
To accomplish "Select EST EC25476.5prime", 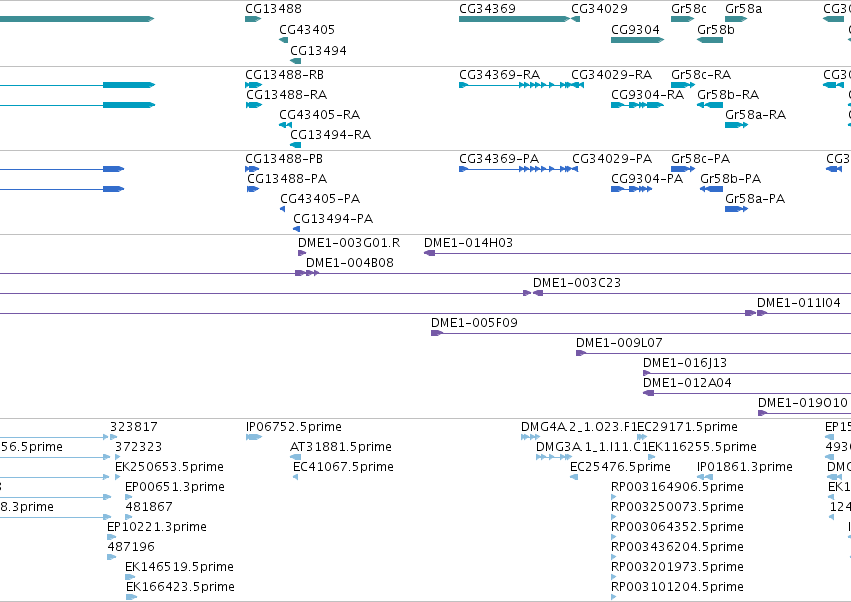I will [574, 477].
